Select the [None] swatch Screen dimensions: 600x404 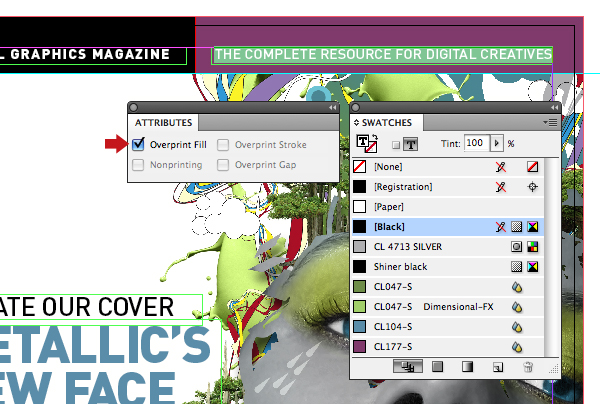pos(448,167)
